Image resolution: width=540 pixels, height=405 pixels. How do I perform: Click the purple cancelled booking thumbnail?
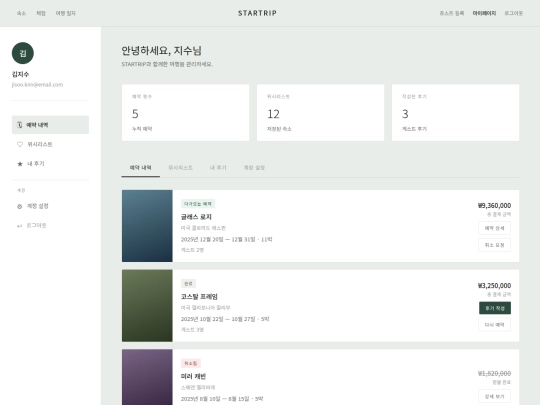[x=147, y=377]
